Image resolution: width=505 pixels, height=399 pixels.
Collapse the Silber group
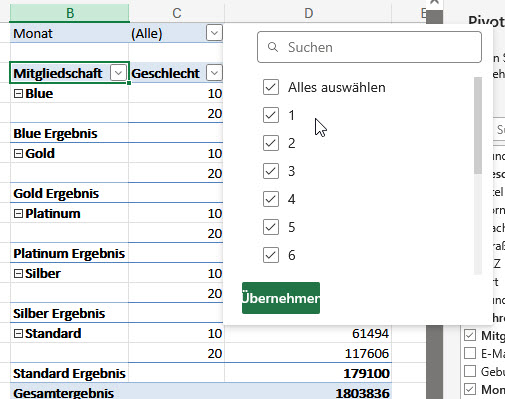point(18,274)
